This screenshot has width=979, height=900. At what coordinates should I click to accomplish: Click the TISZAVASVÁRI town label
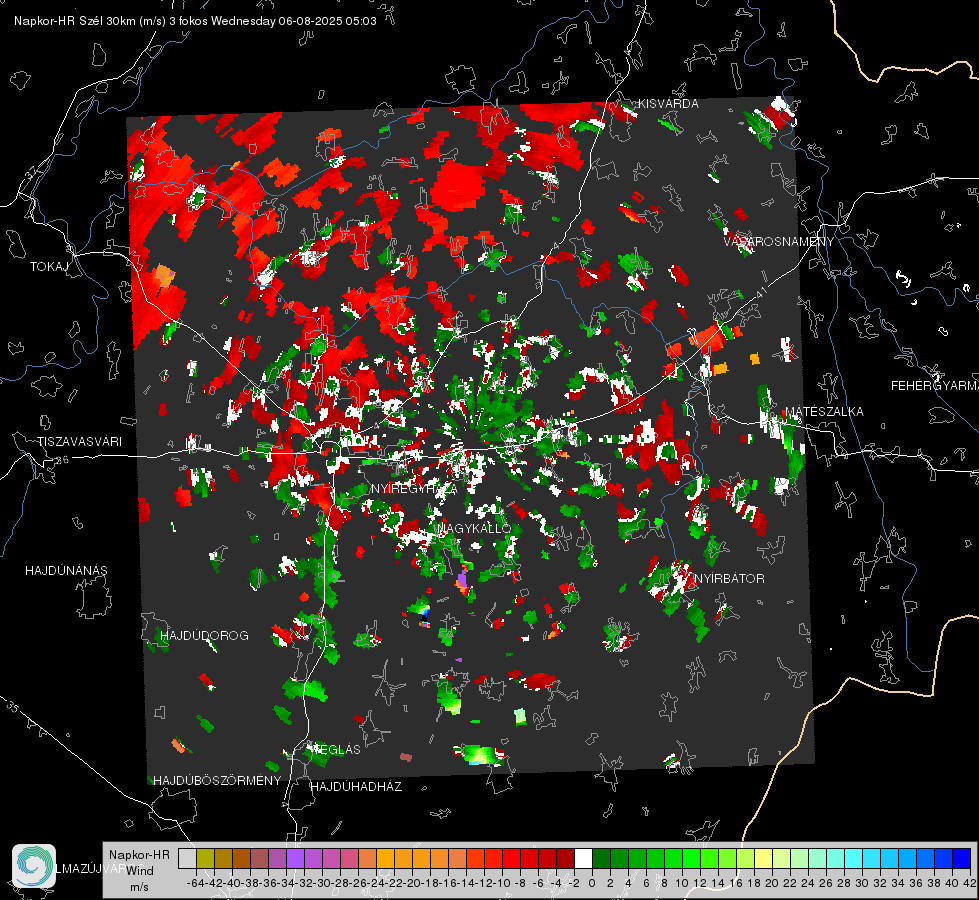click(x=79, y=442)
